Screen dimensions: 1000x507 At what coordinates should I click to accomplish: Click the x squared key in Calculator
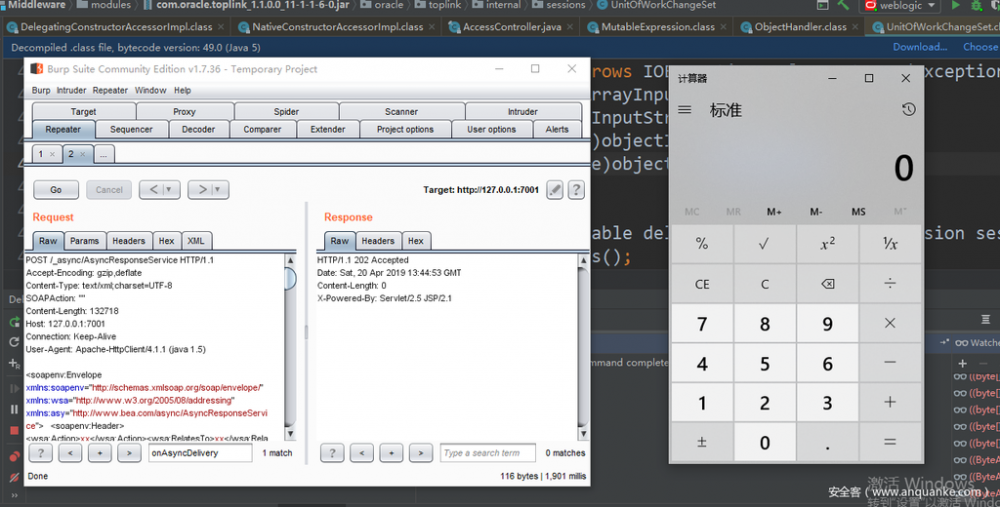(x=827, y=244)
